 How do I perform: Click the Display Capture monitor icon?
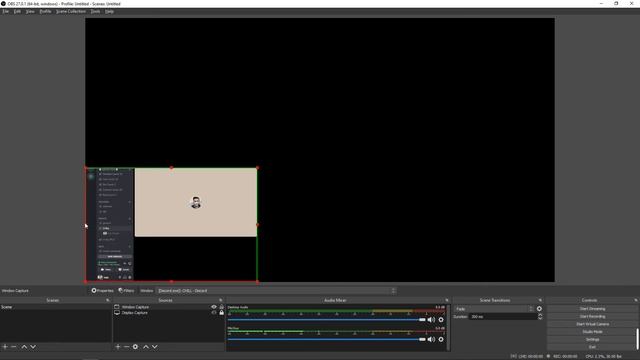(x=117, y=313)
